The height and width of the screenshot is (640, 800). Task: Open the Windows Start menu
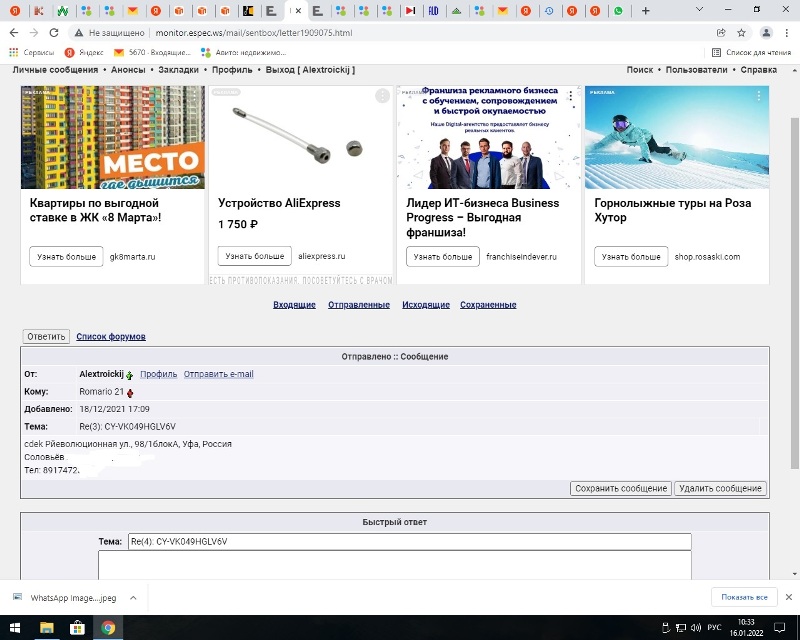coord(13,628)
